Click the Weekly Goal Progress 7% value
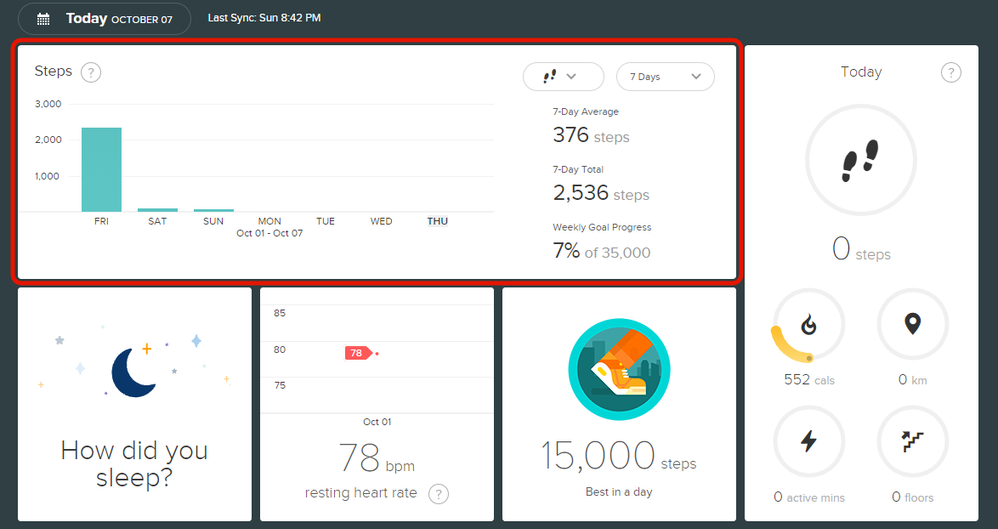 click(x=566, y=251)
